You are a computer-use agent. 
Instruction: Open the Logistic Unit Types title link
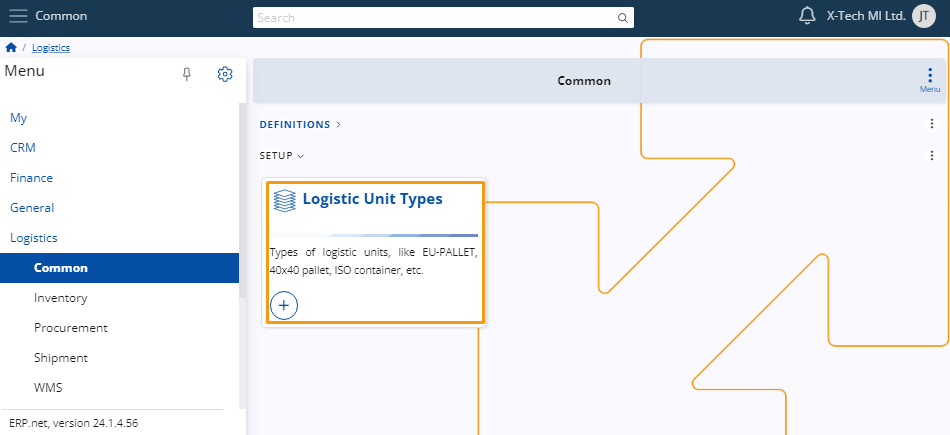(x=373, y=199)
